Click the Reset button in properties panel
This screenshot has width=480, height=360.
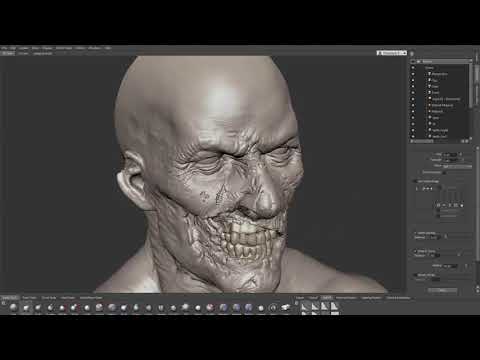click(442, 290)
